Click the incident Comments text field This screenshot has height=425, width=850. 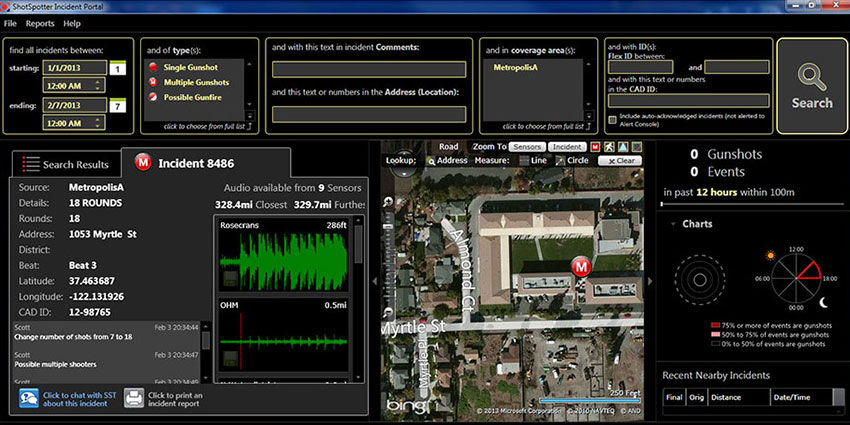click(369, 69)
